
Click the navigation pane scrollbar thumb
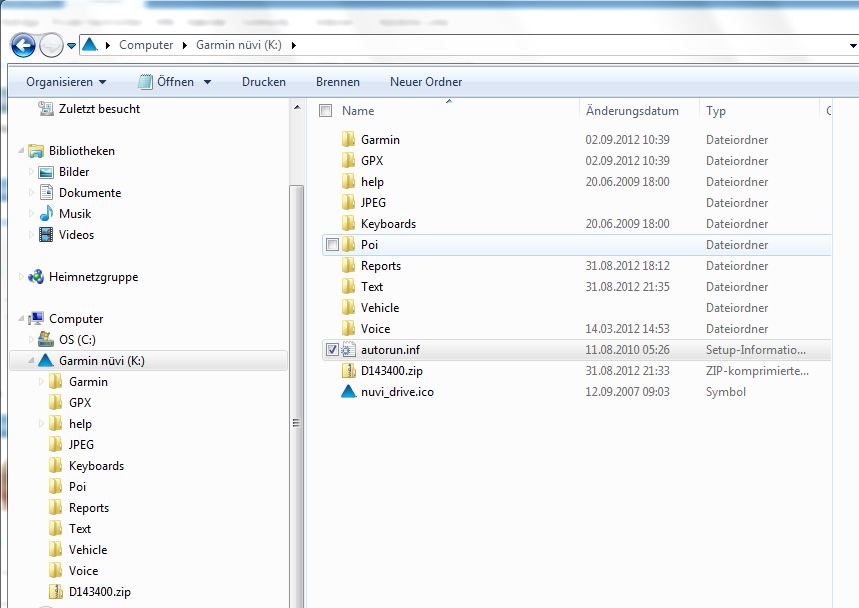click(x=296, y=397)
